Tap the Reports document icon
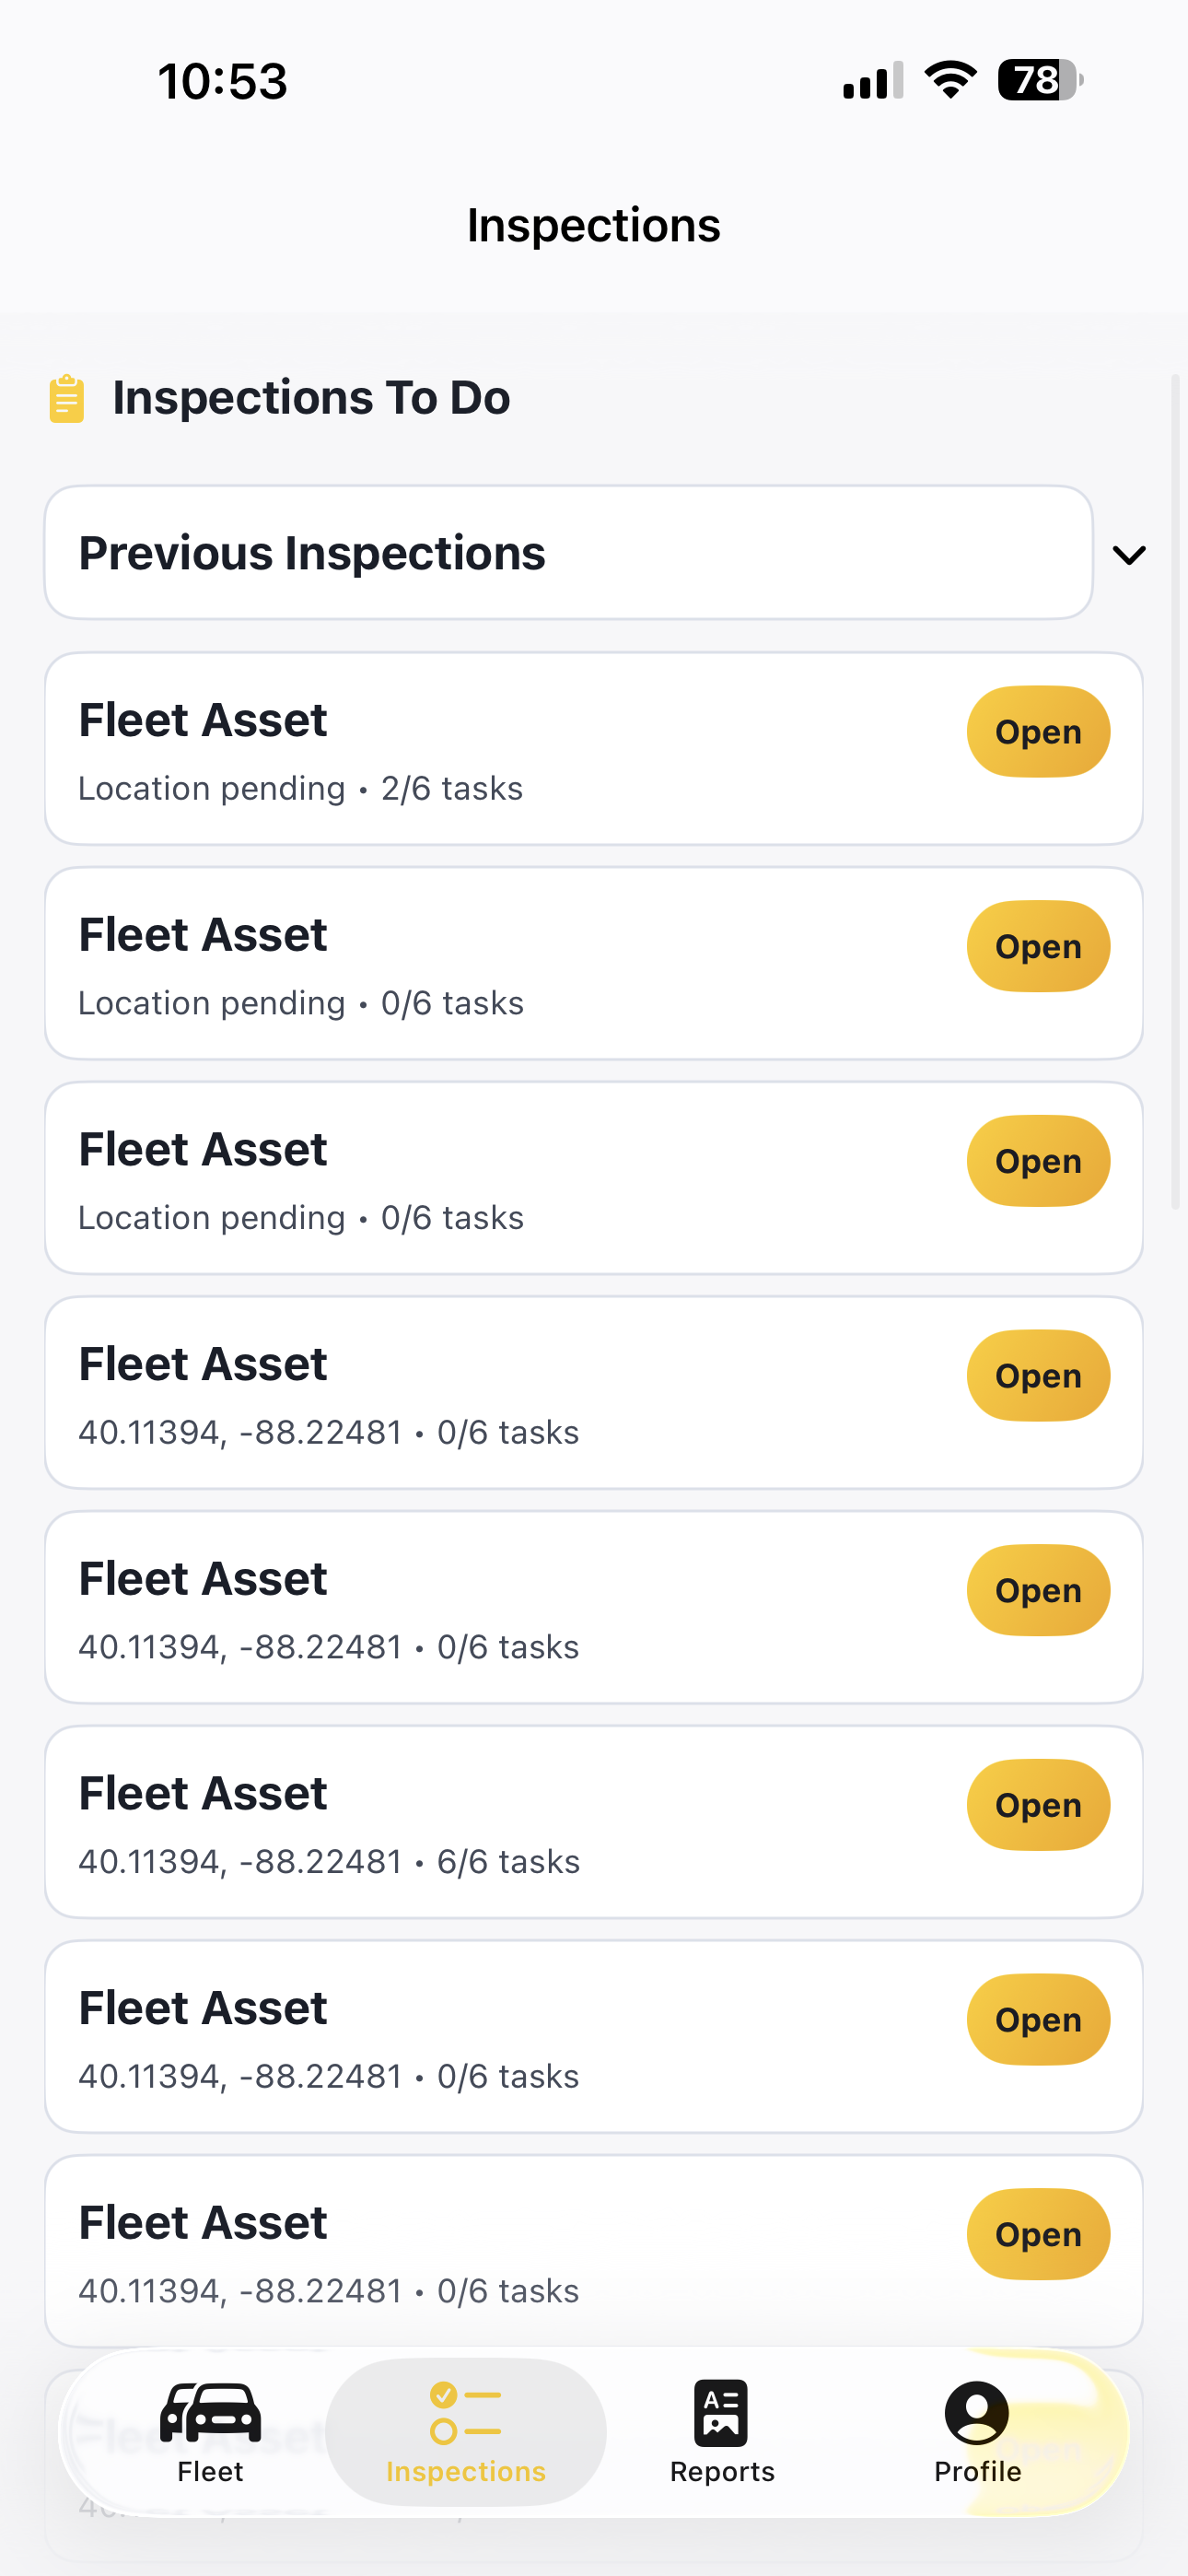 [x=721, y=2412]
